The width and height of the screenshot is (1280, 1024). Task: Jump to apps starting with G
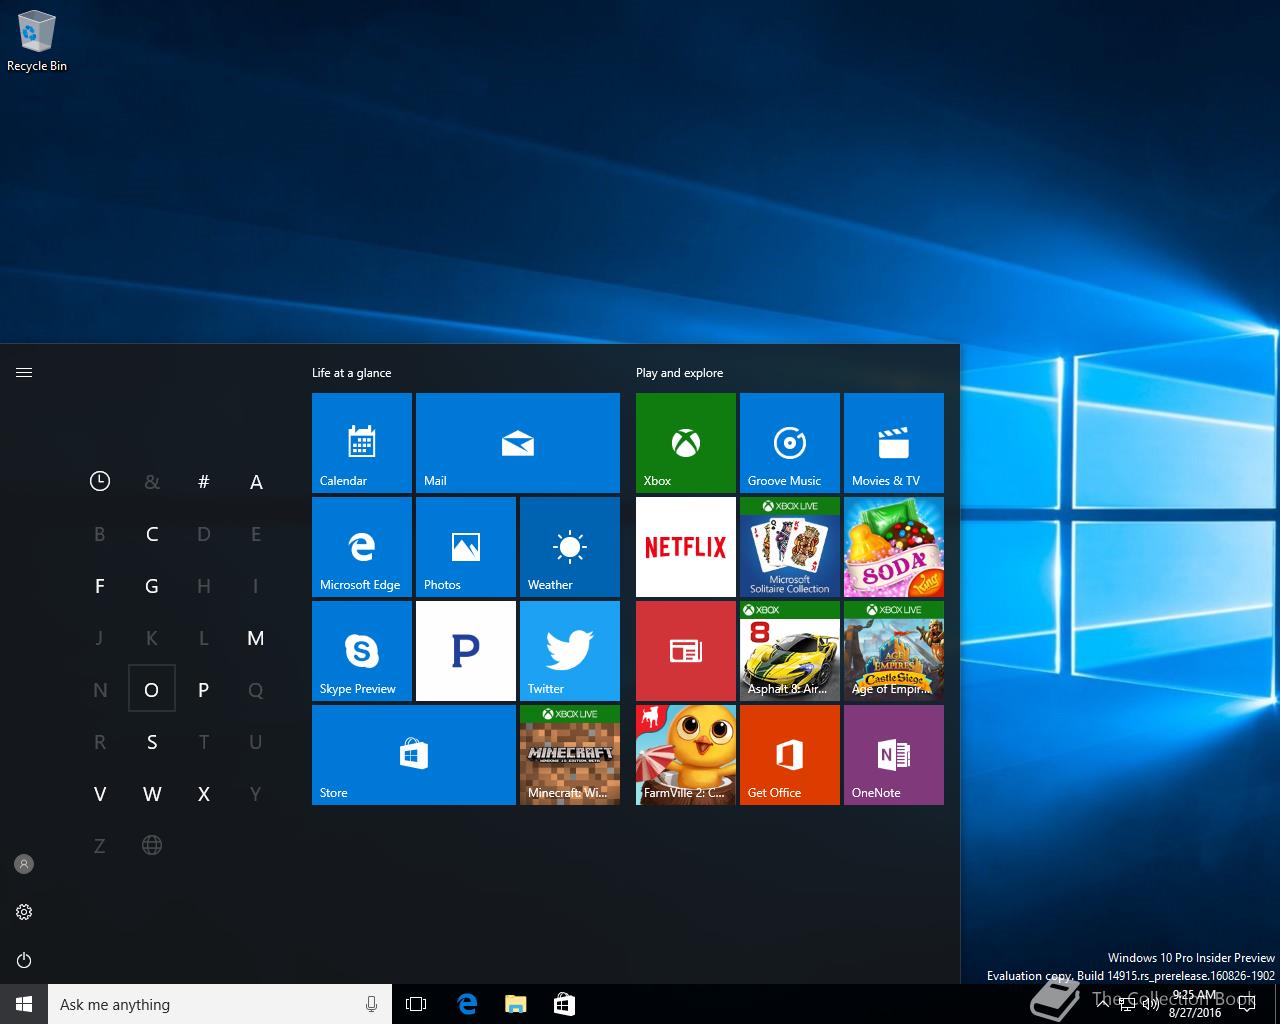(152, 586)
